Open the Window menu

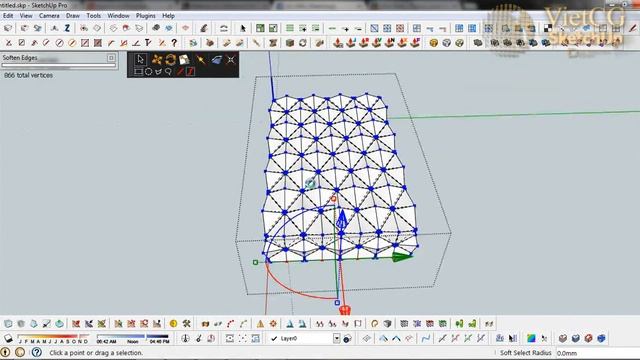118,16
